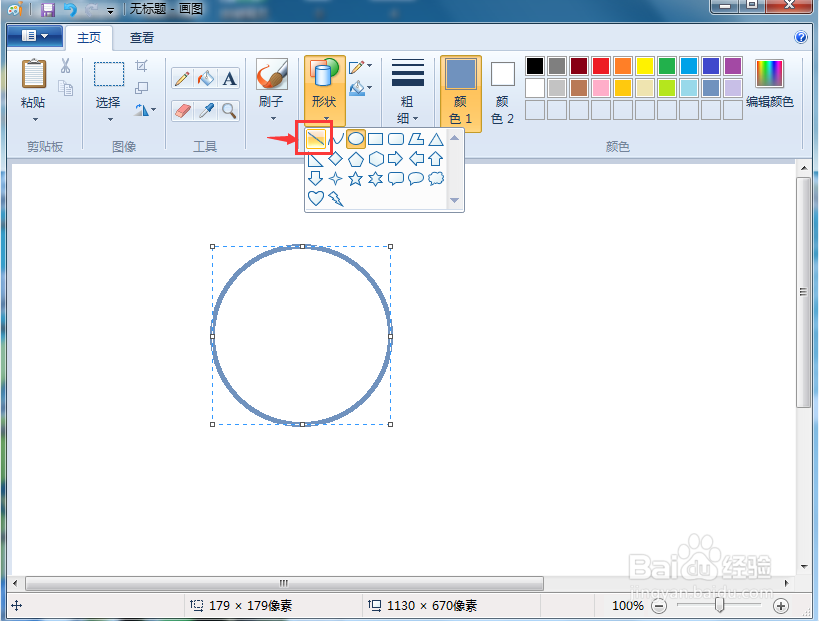Select the rounded rectangle shape
Screen dimensions: 819x621
pos(396,139)
